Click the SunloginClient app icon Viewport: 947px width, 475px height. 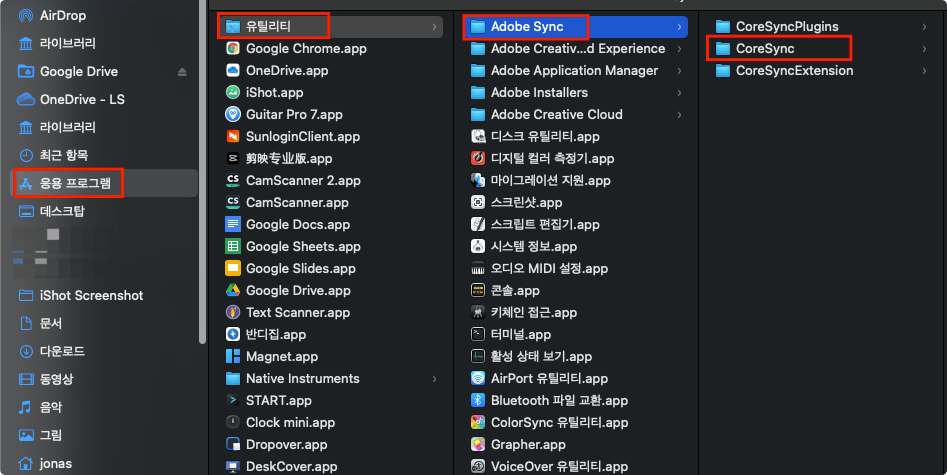(x=233, y=136)
